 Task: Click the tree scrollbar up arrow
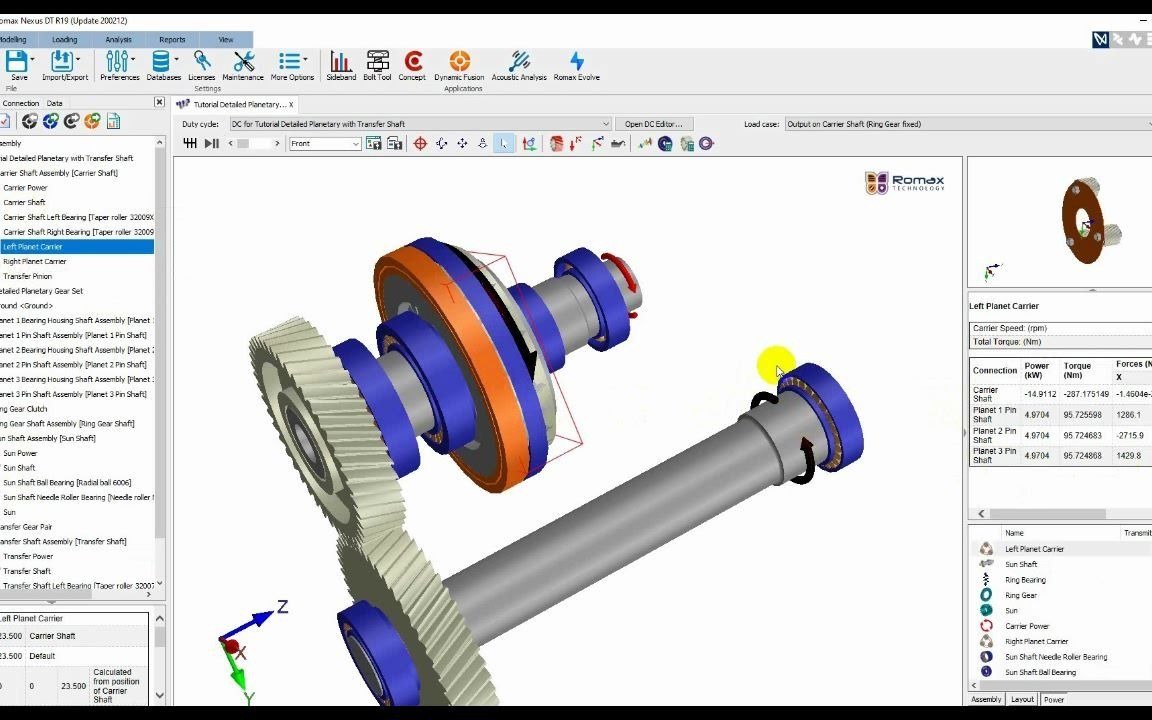159,143
